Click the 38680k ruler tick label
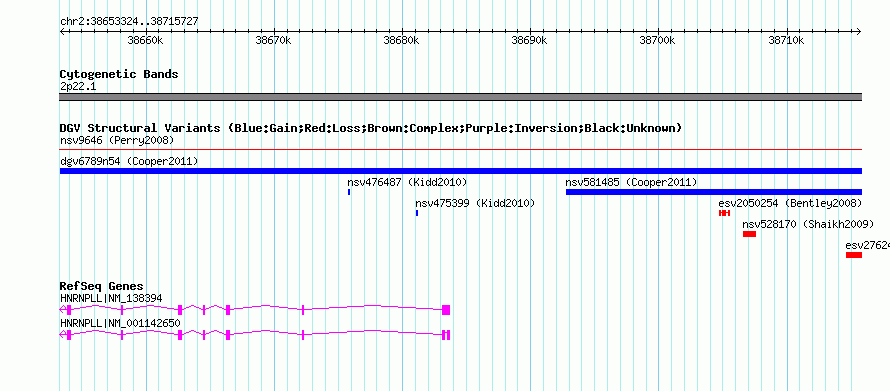The width and height of the screenshot is (890, 391). tap(402, 41)
